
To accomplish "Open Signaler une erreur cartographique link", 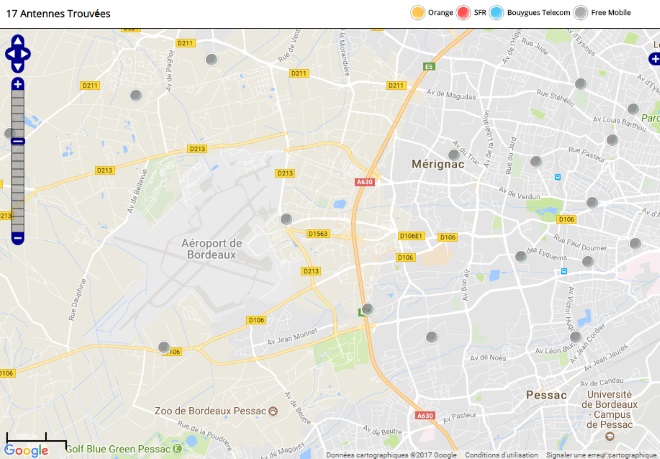I will click(x=603, y=455).
